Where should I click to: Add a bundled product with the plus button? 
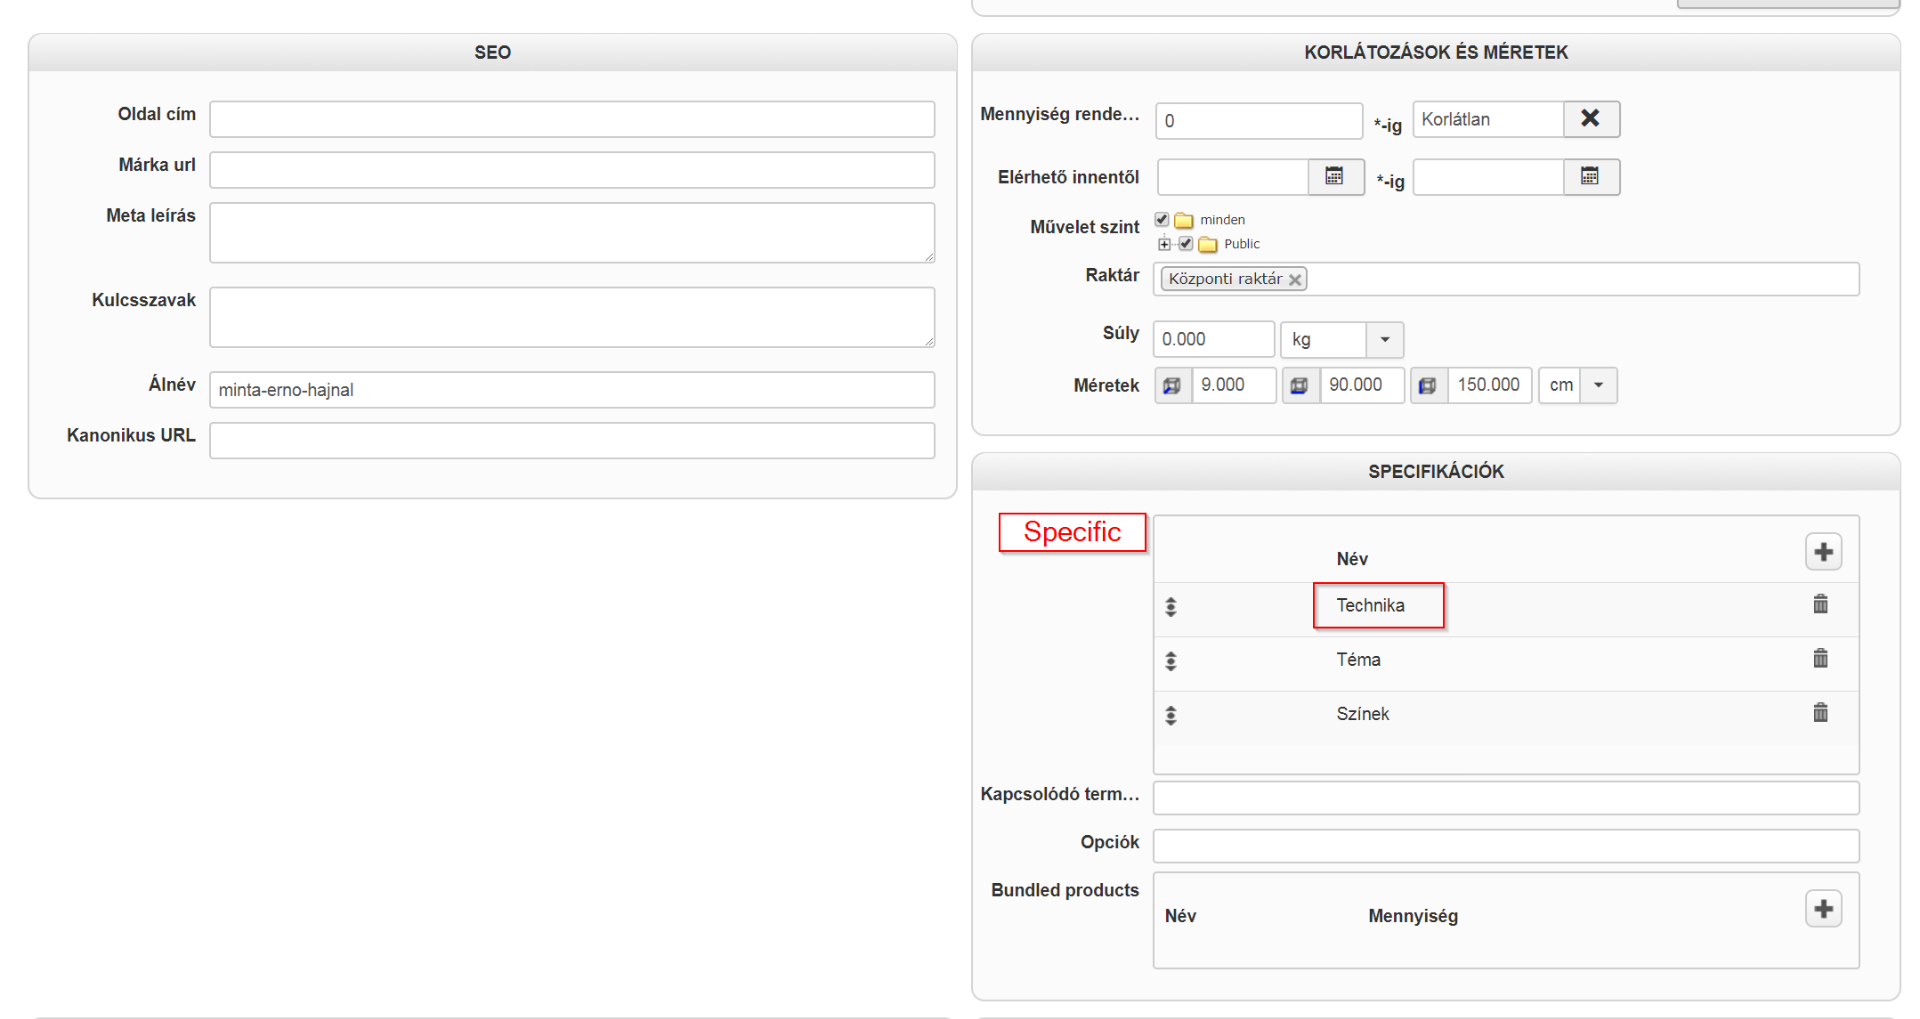(1824, 908)
